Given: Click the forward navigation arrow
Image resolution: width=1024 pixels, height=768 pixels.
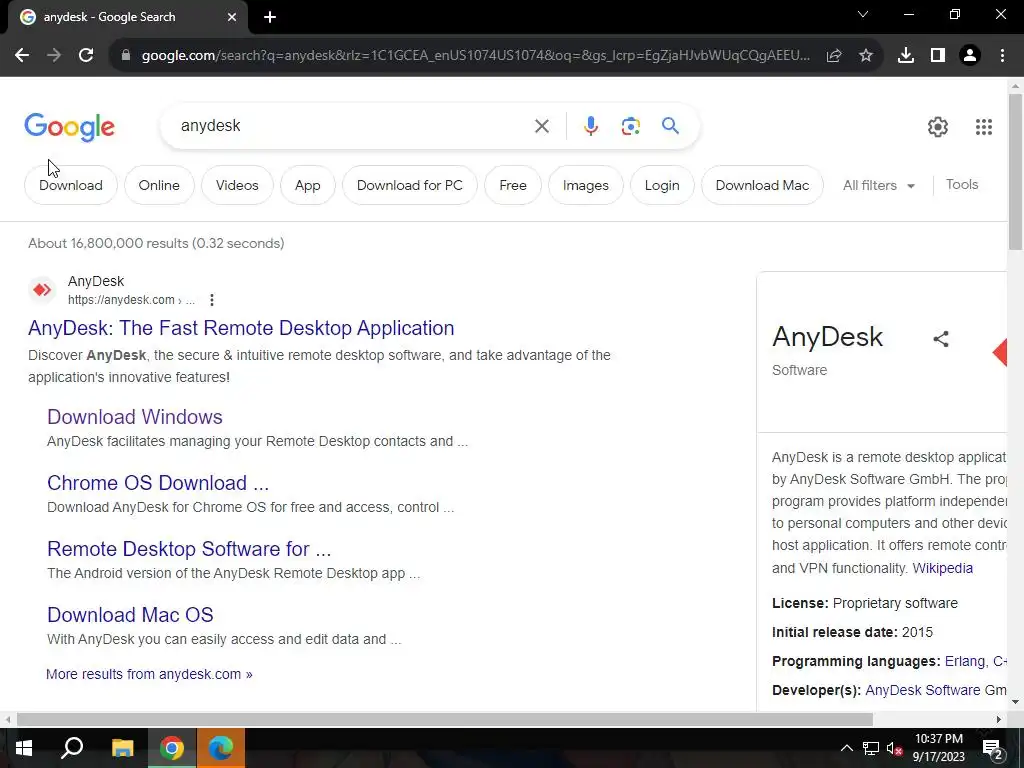Looking at the screenshot, I should pos(54,56).
